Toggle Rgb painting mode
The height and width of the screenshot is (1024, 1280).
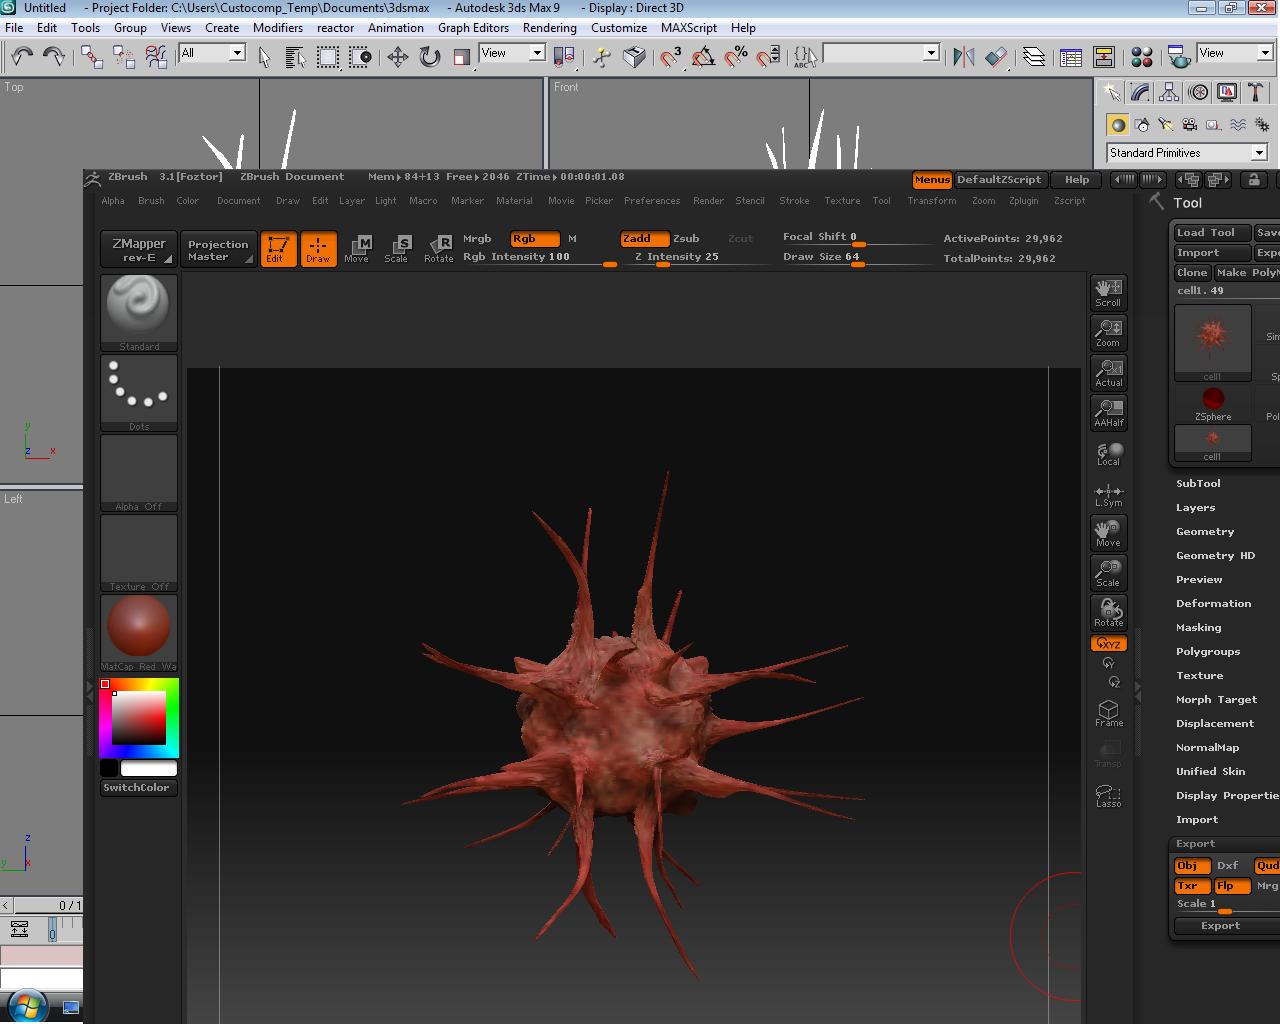[x=534, y=239]
